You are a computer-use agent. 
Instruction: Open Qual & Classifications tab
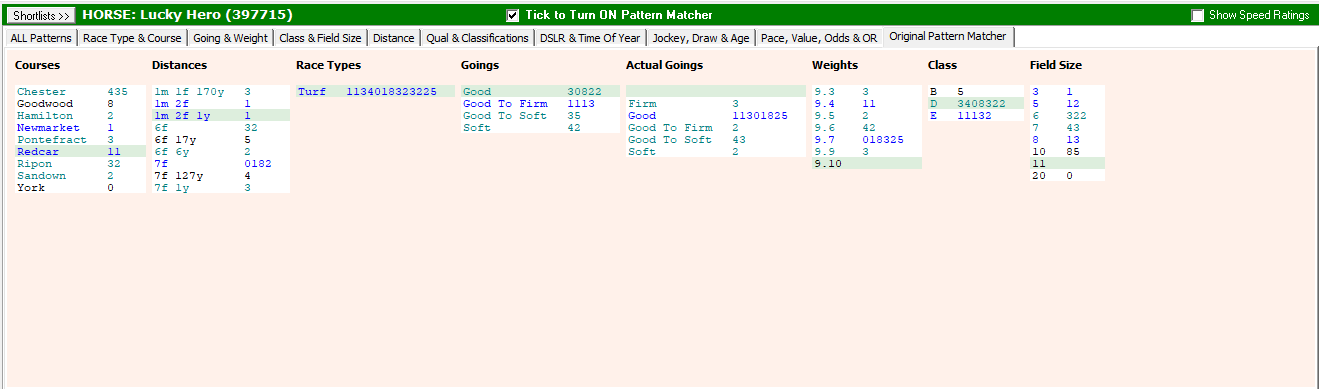tap(477, 38)
